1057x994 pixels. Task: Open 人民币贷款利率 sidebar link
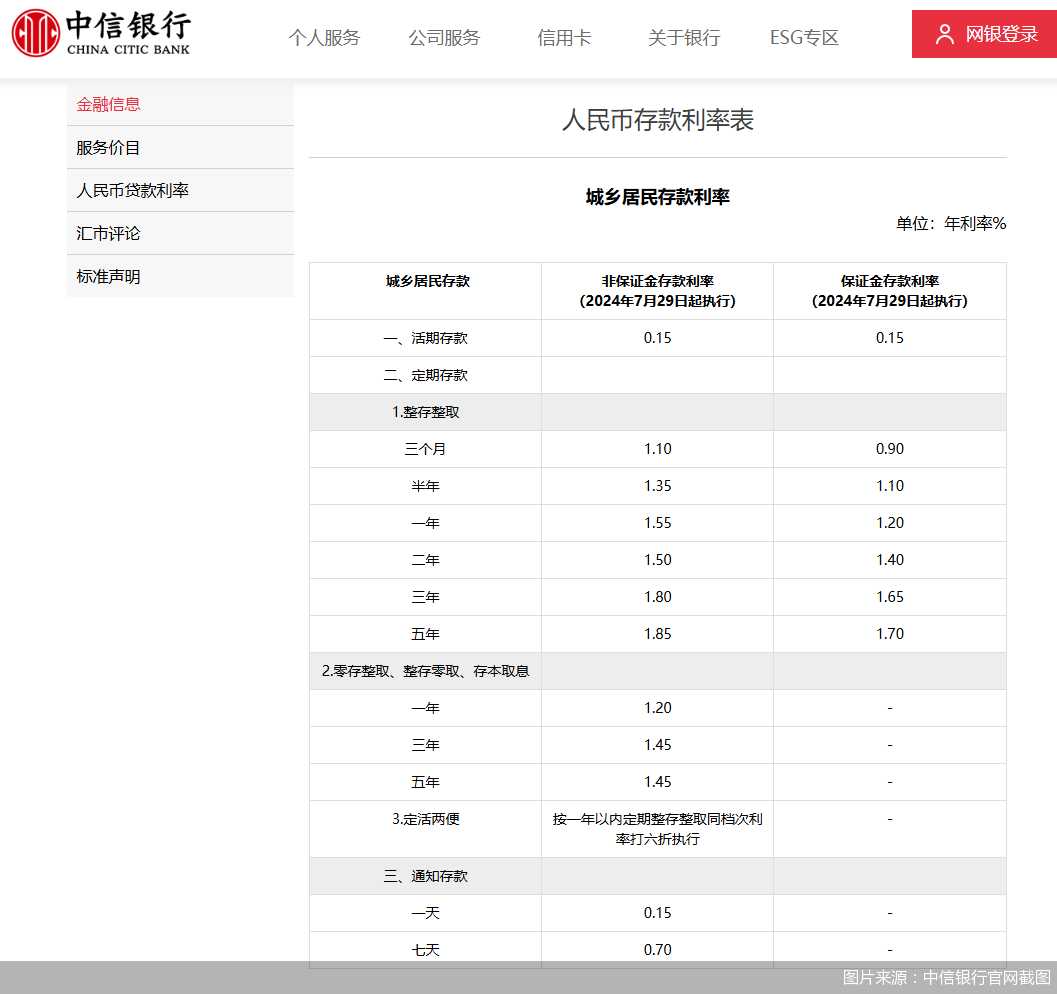133,190
